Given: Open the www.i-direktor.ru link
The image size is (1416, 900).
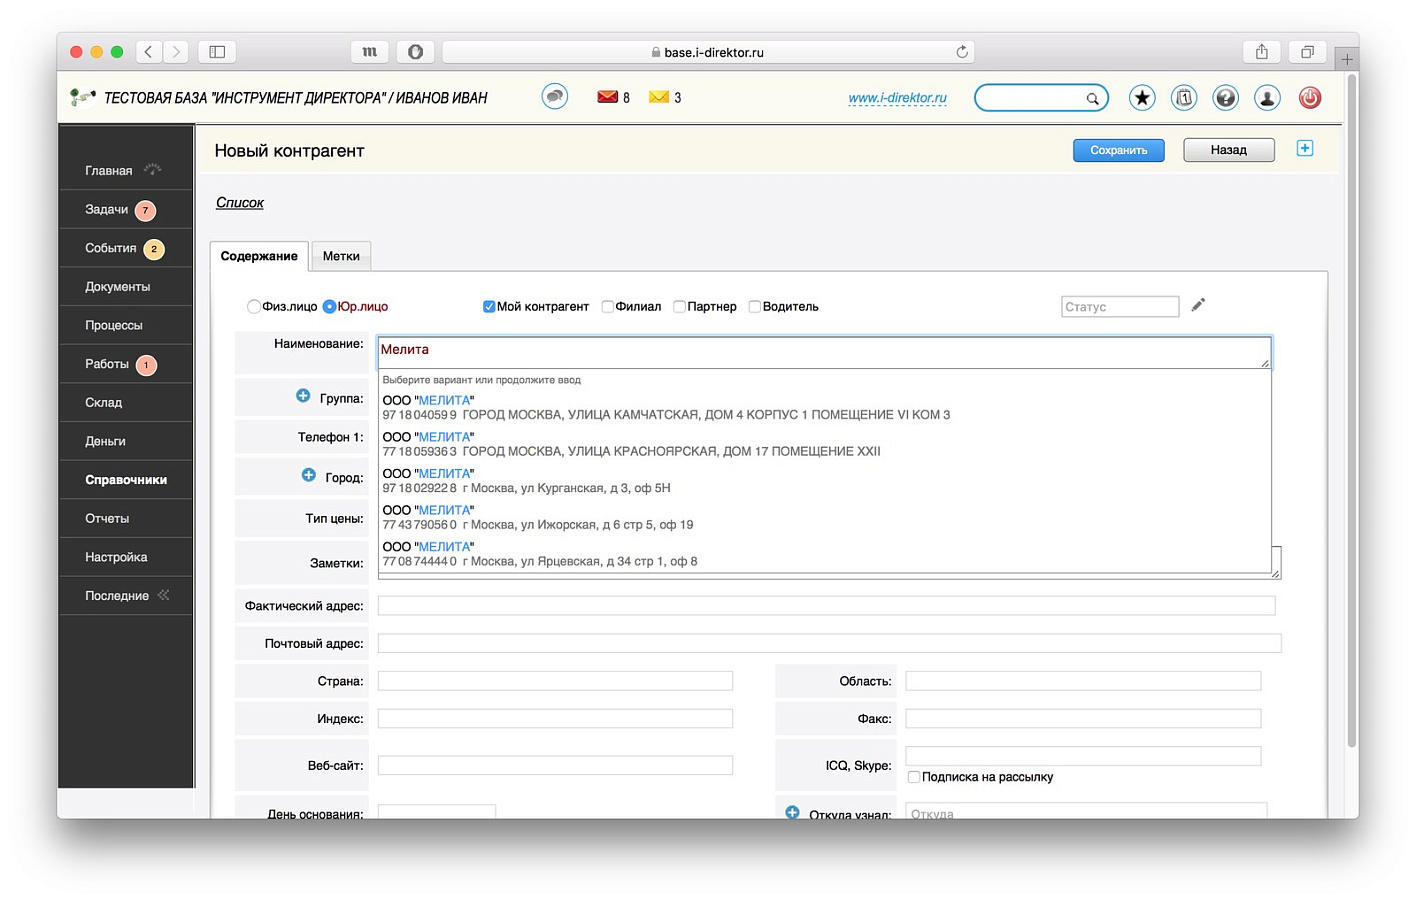Looking at the screenshot, I should coord(897,98).
